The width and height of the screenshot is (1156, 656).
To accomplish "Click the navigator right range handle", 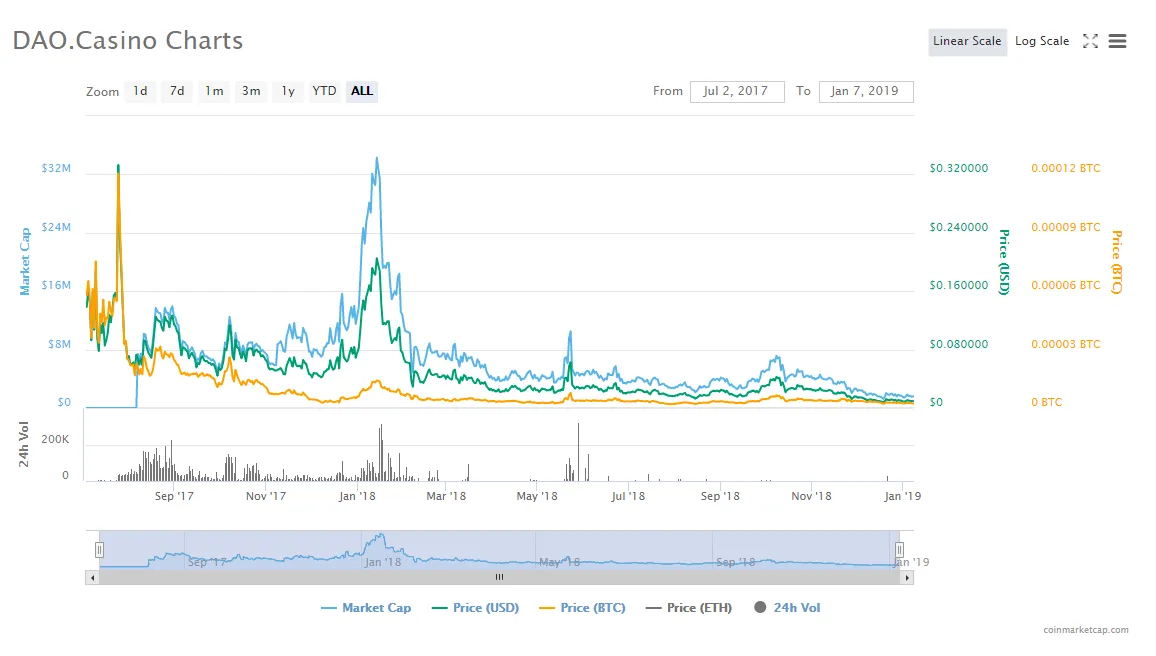I will (x=899, y=550).
